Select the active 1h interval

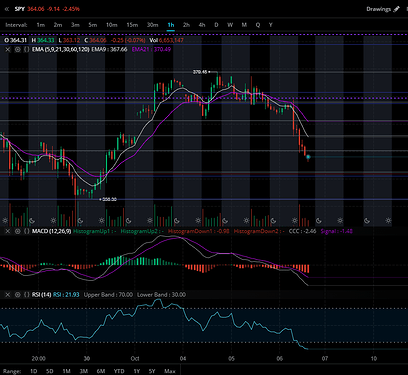171,25
